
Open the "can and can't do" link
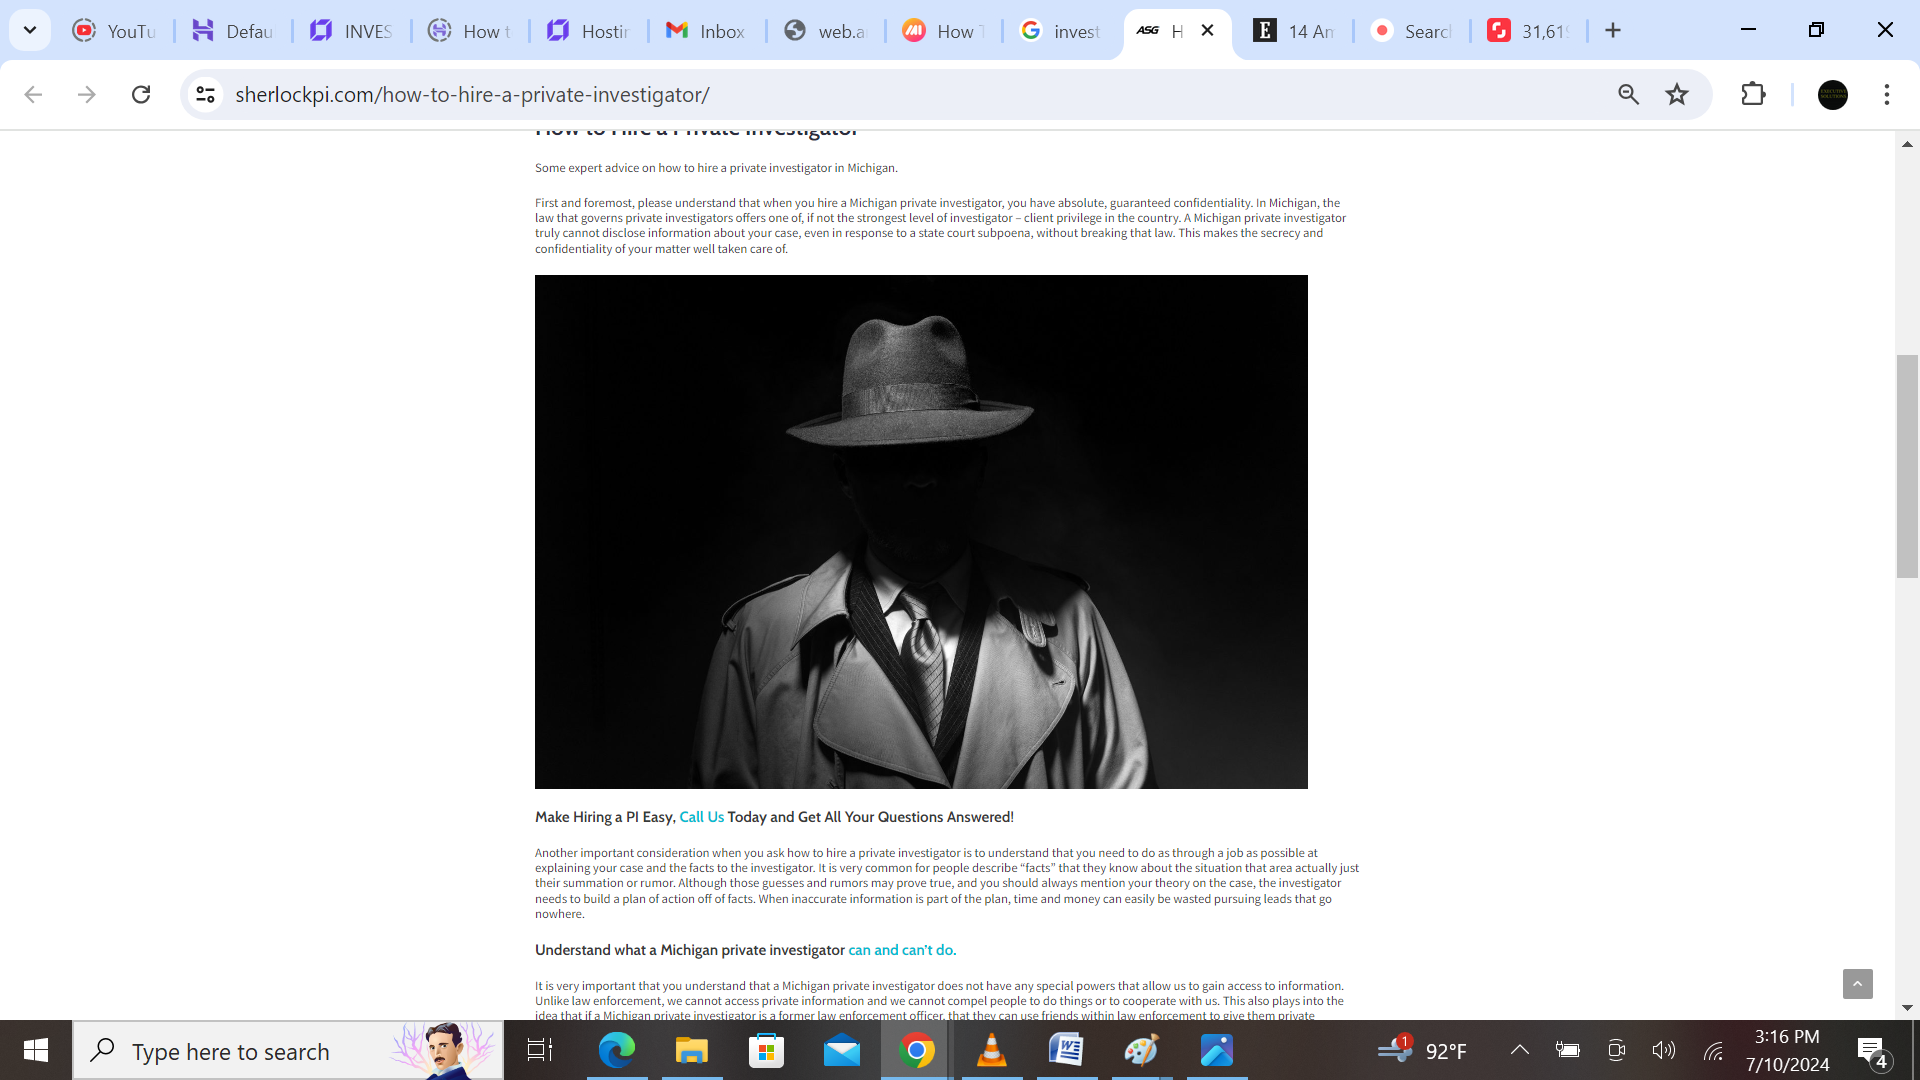coord(901,950)
